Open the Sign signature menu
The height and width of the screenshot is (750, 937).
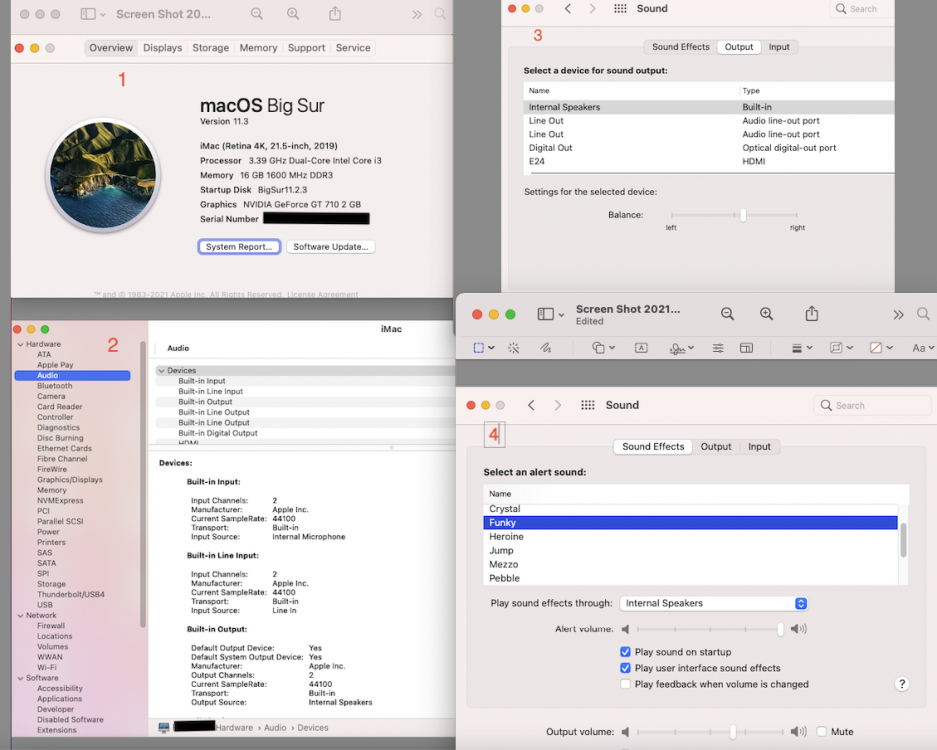[681, 348]
